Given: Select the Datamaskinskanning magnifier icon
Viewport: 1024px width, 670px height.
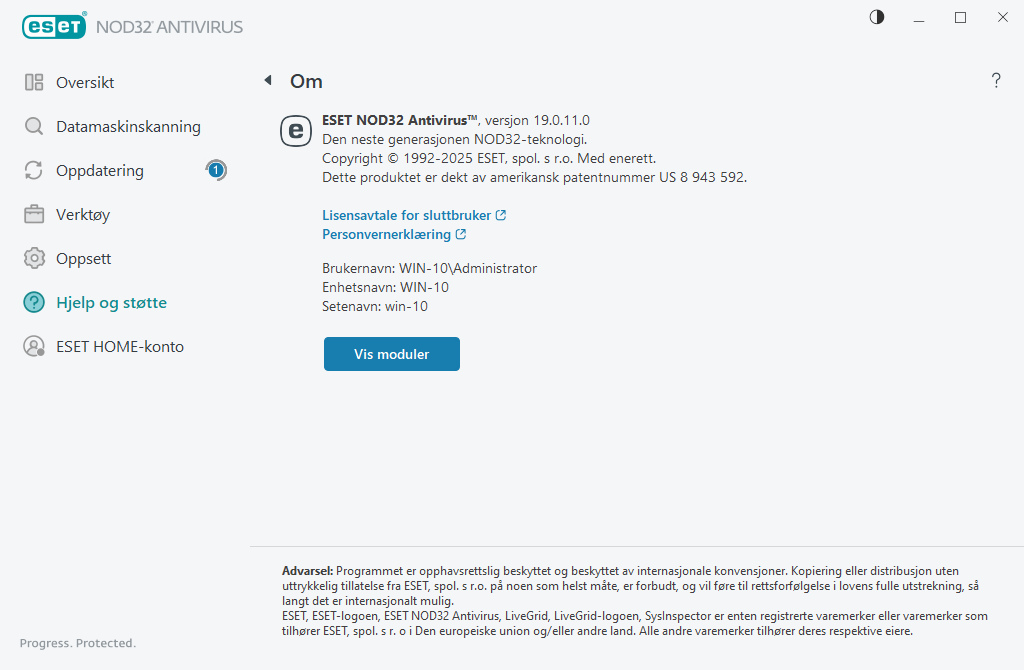Looking at the screenshot, I should pyautogui.click(x=33, y=126).
